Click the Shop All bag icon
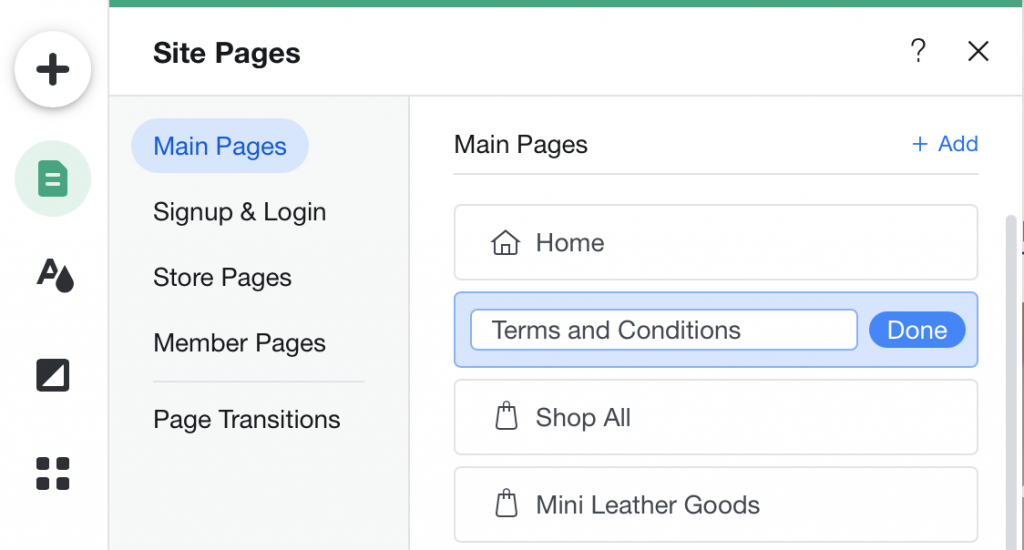Screen dimensions: 1024x550 click(x=507, y=417)
